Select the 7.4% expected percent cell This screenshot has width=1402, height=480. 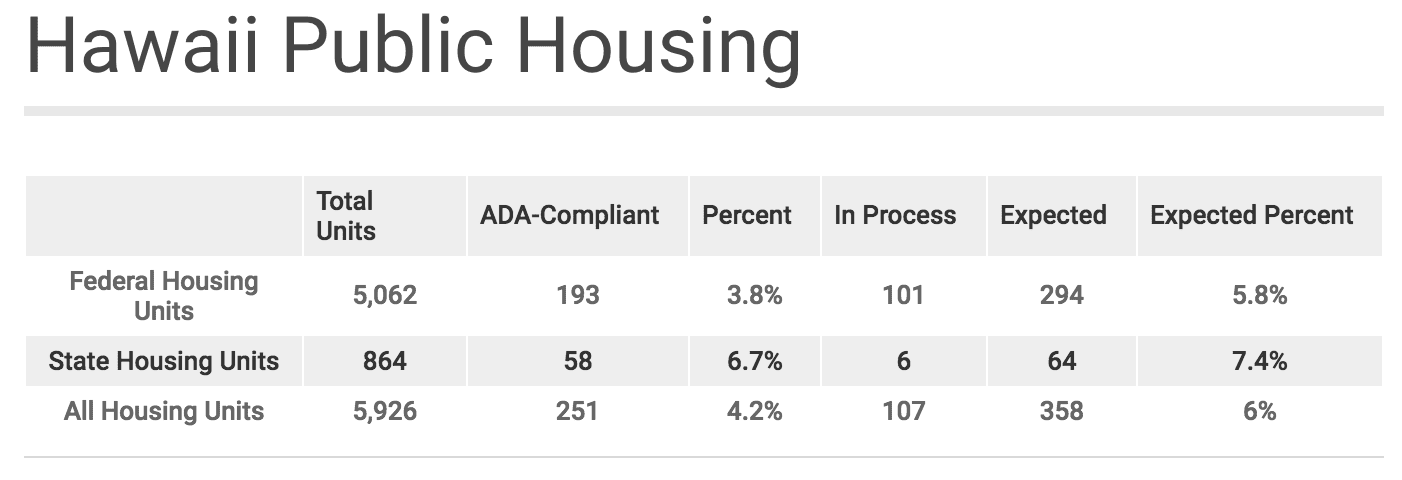pyautogui.click(x=1259, y=361)
